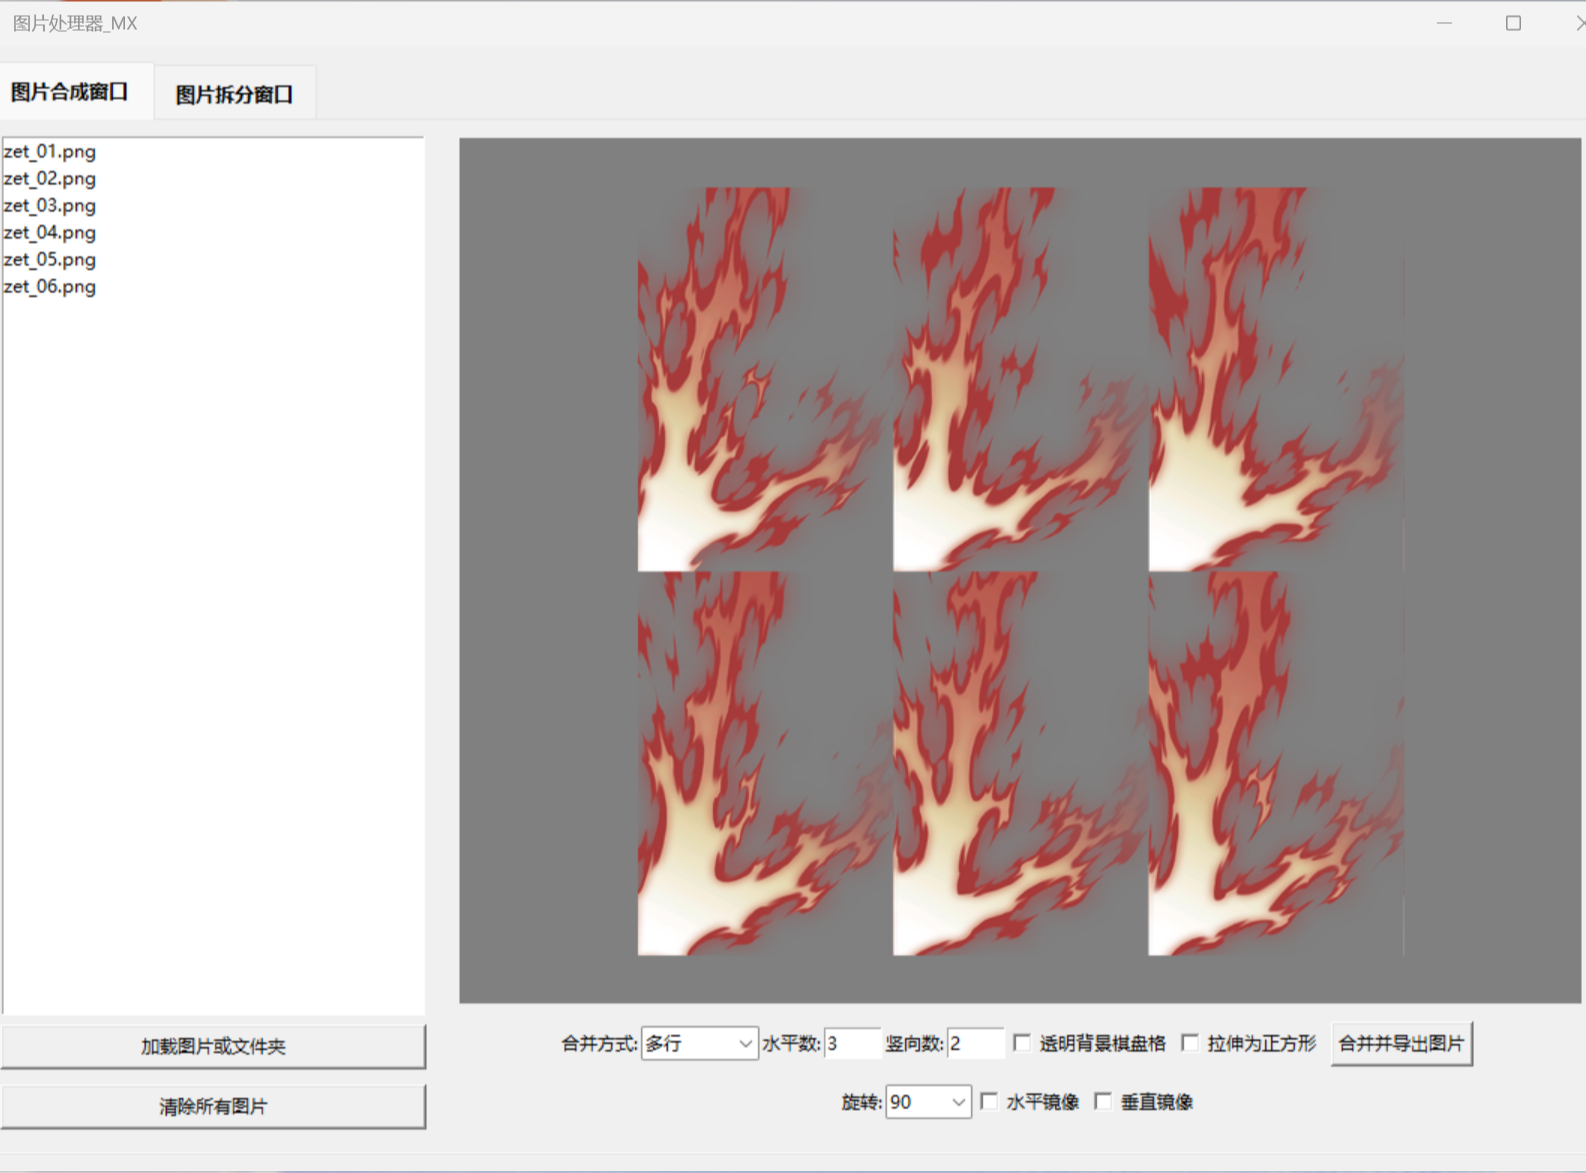Select zet_04.png in the file list
Viewport: 1586px width, 1173px height.
click(50, 233)
